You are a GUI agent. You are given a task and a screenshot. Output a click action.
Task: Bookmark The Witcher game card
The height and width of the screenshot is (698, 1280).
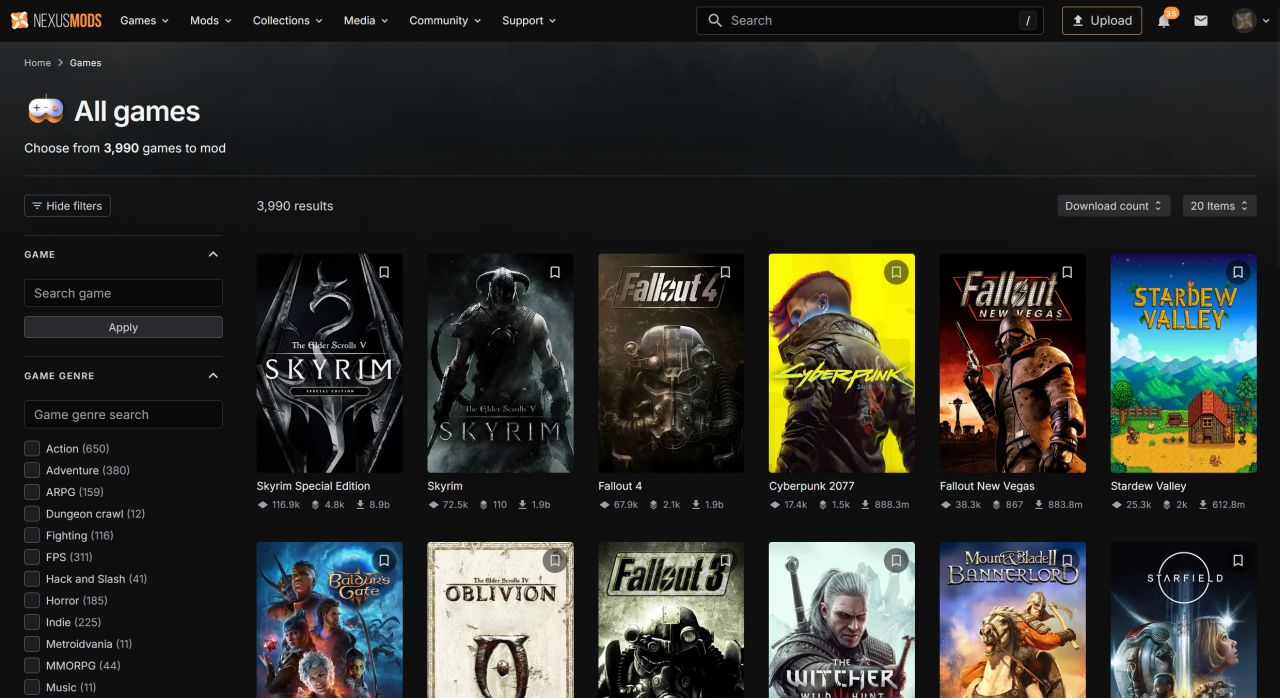click(896, 561)
